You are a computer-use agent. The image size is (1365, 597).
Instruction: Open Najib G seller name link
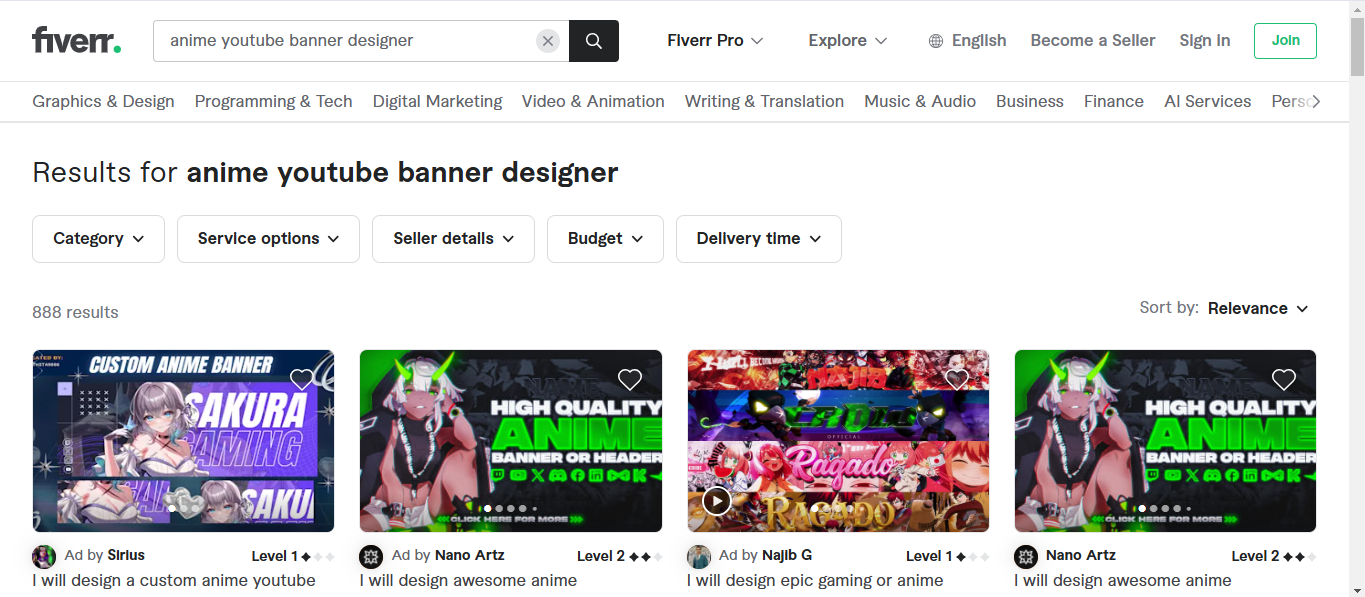(787, 555)
